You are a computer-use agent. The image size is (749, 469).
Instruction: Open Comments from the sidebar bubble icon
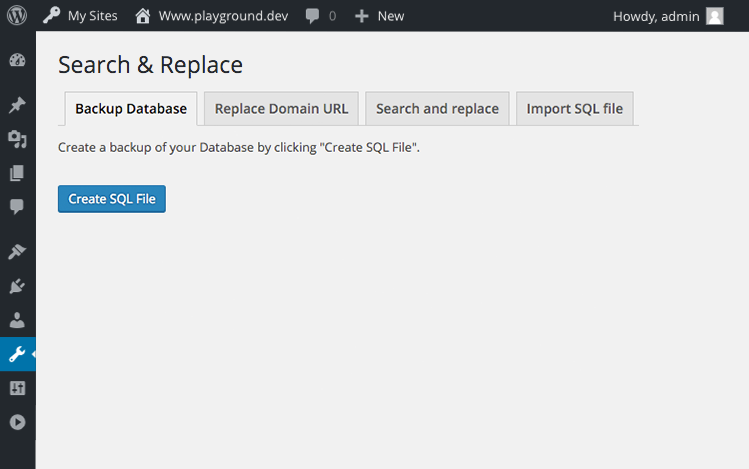(x=17, y=207)
